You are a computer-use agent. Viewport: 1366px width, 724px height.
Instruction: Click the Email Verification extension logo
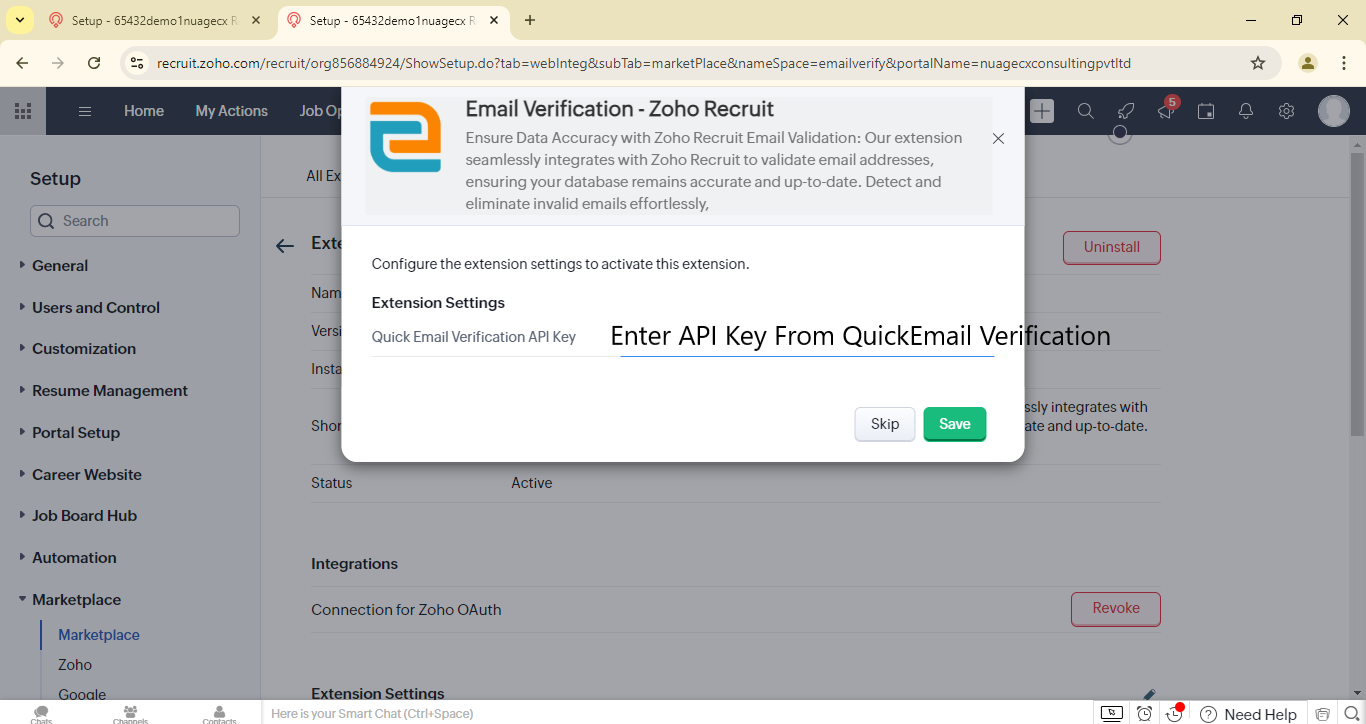coord(405,137)
